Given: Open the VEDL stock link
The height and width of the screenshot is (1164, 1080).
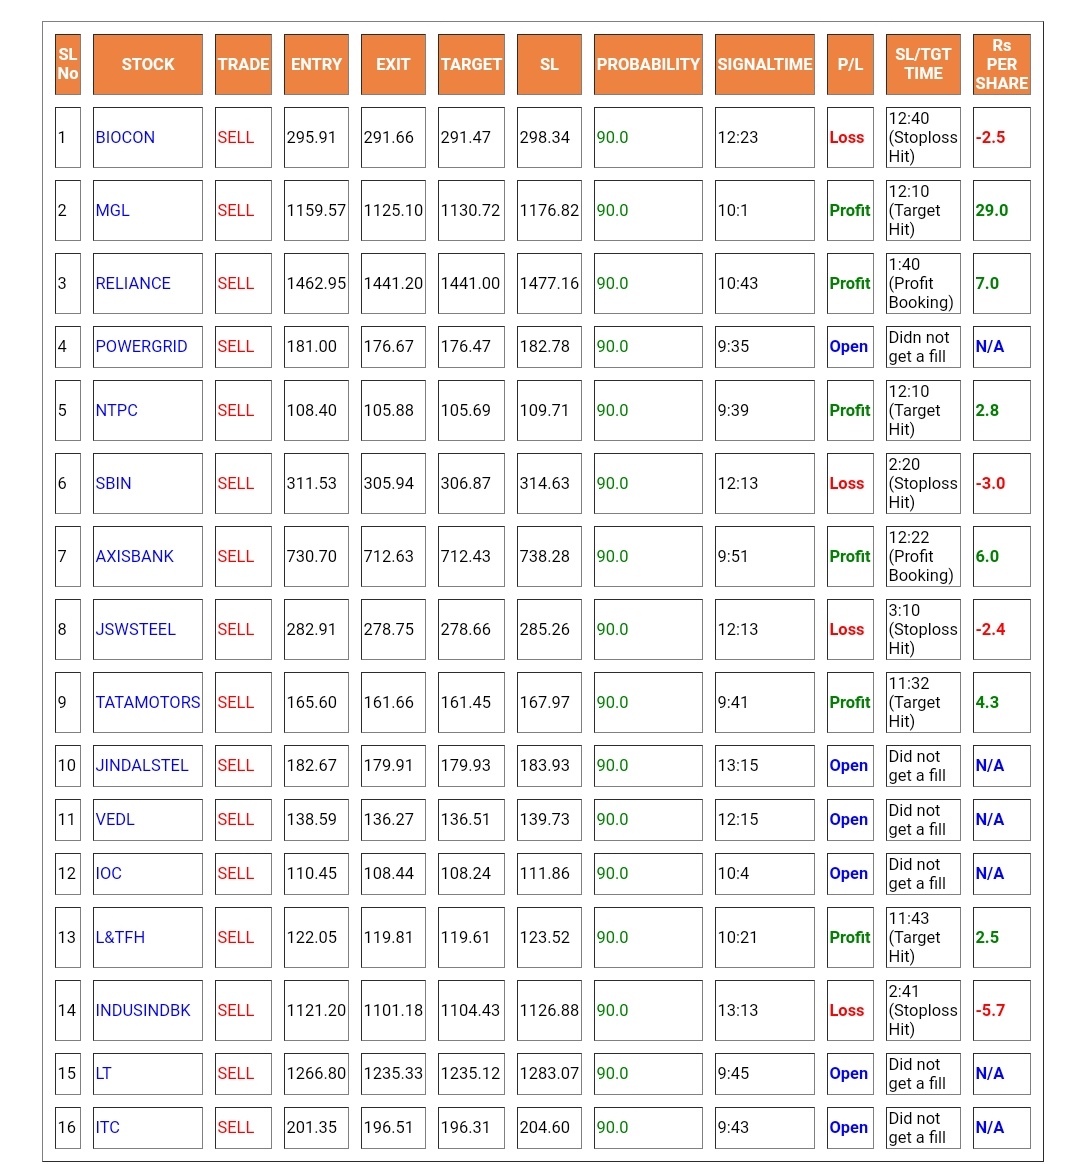Looking at the screenshot, I should (115, 819).
